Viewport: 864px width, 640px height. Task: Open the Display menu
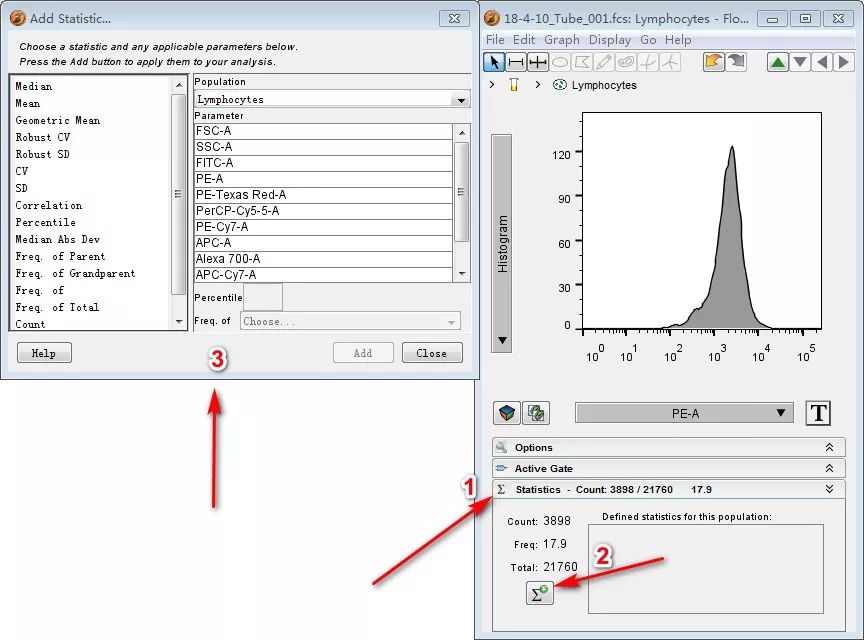tap(609, 40)
